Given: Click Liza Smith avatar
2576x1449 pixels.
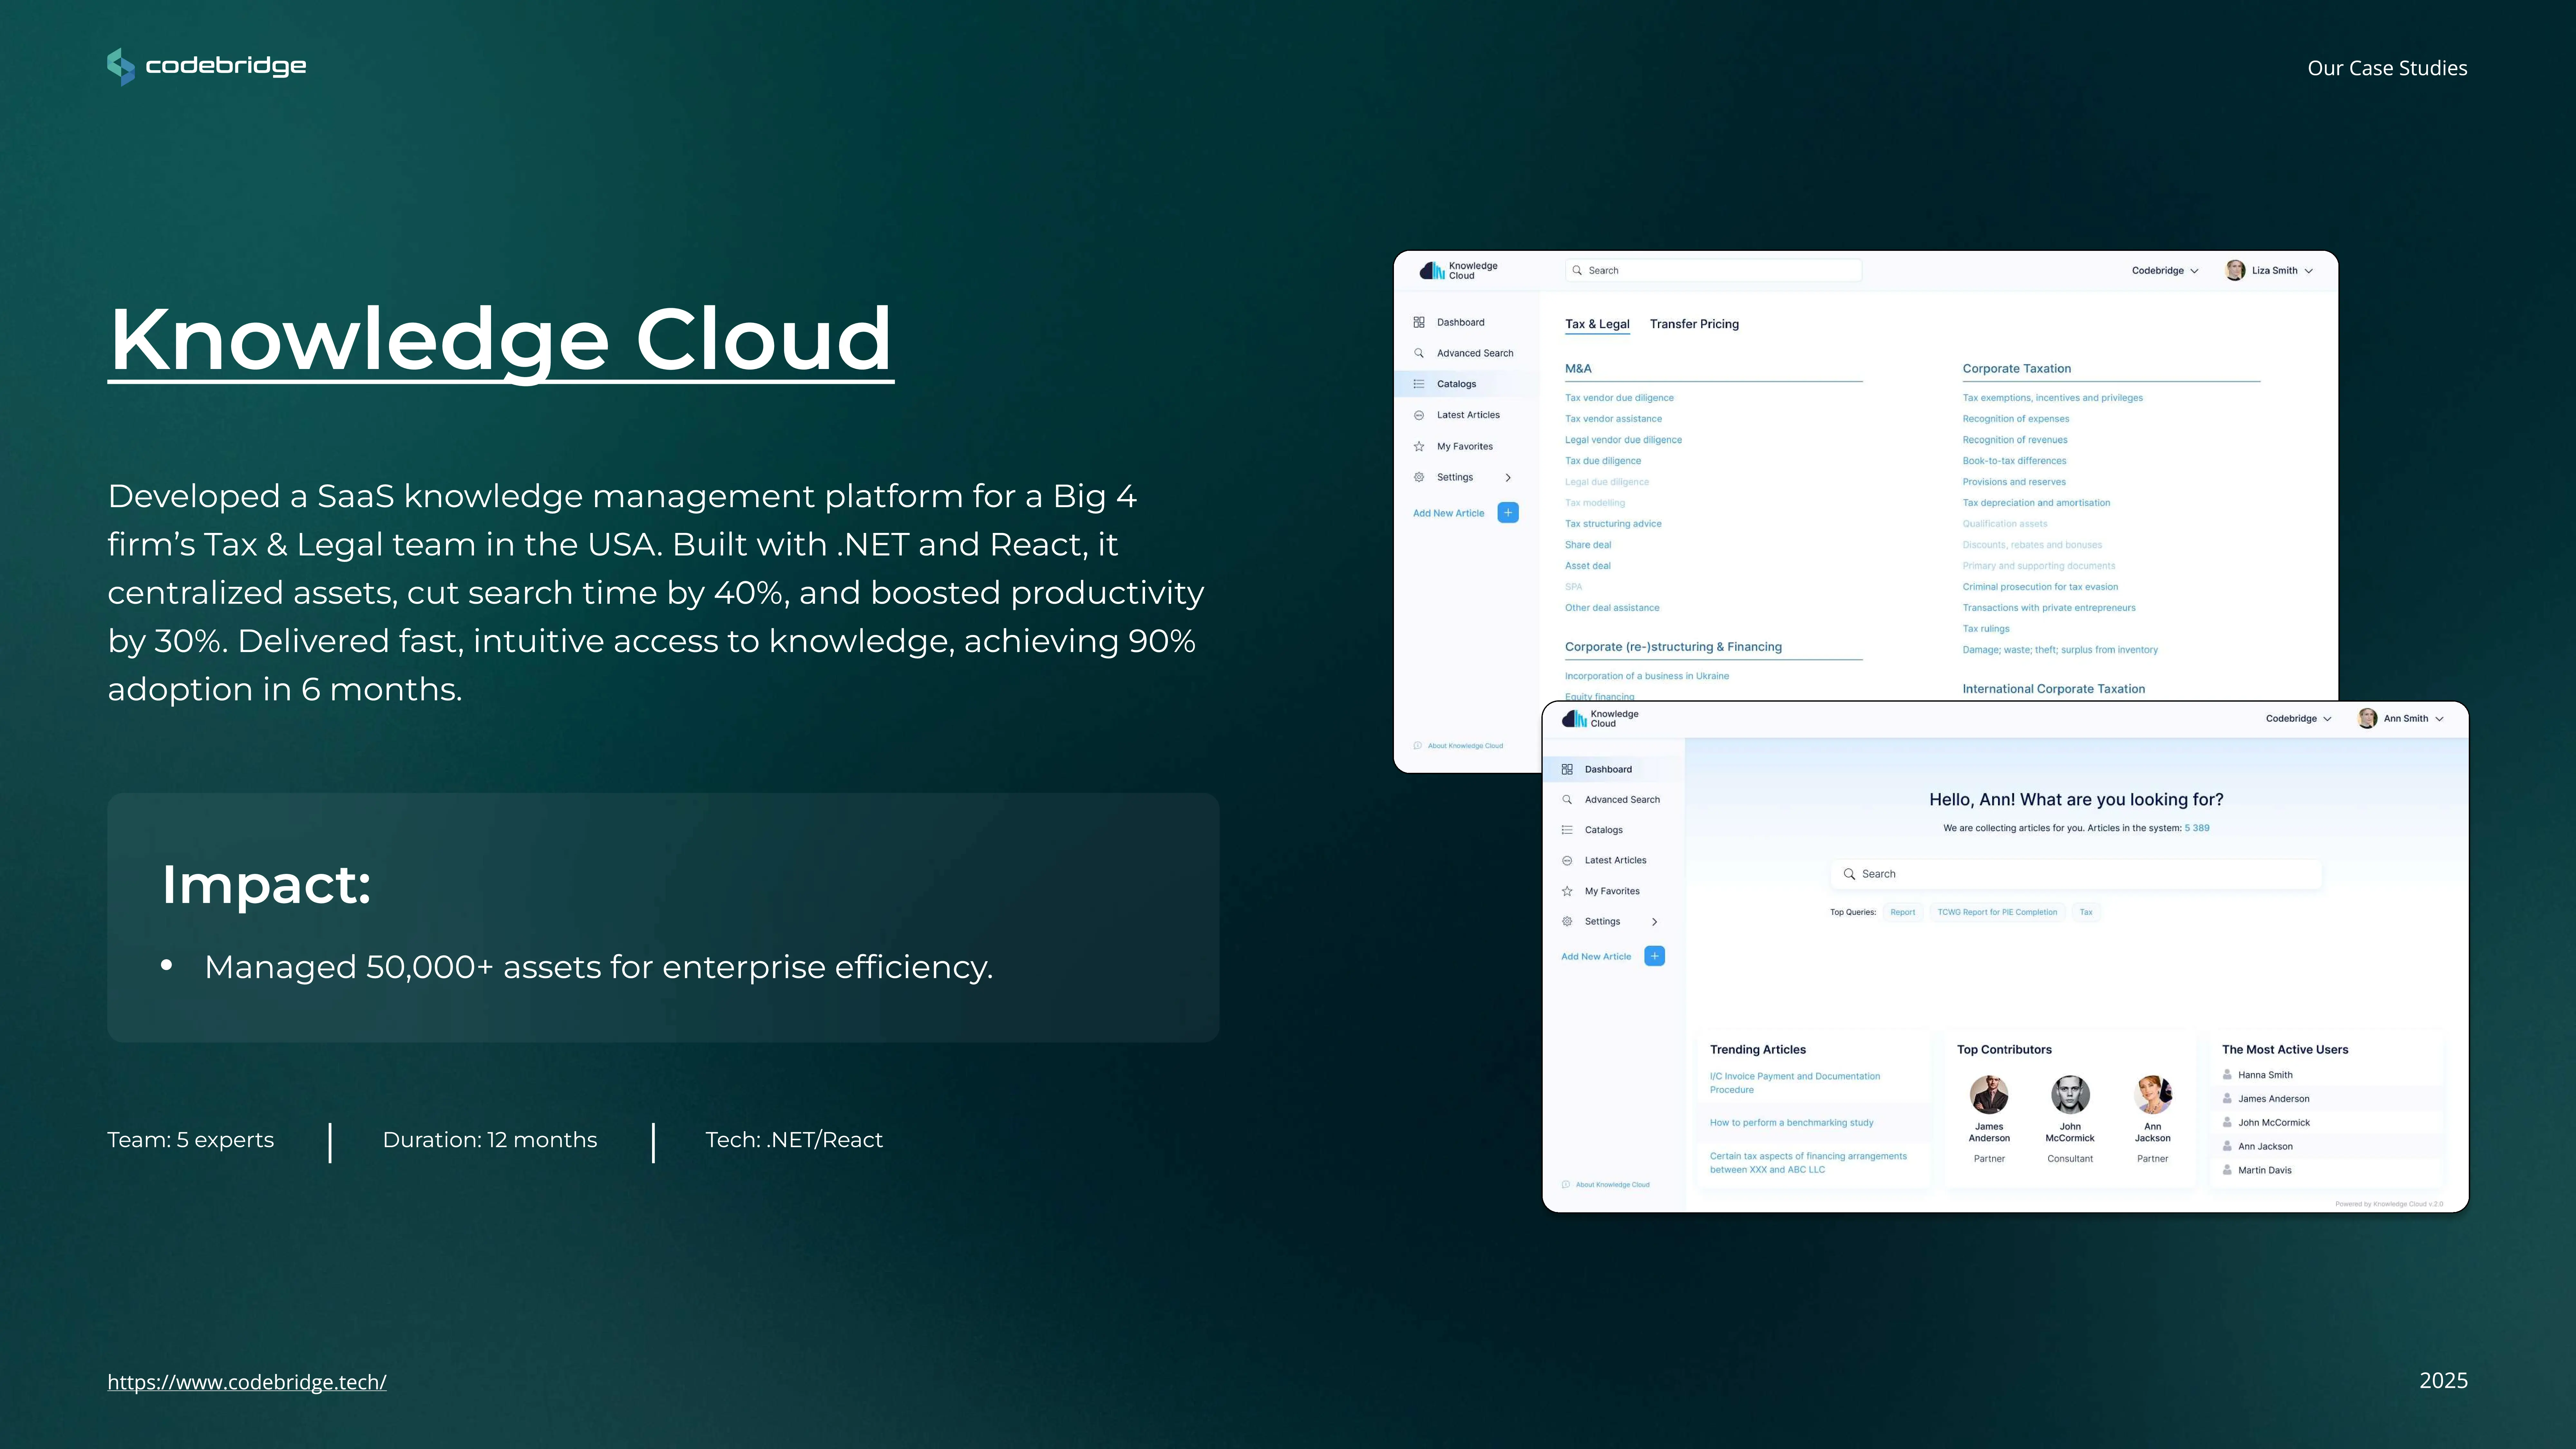Looking at the screenshot, I should (x=2235, y=271).
